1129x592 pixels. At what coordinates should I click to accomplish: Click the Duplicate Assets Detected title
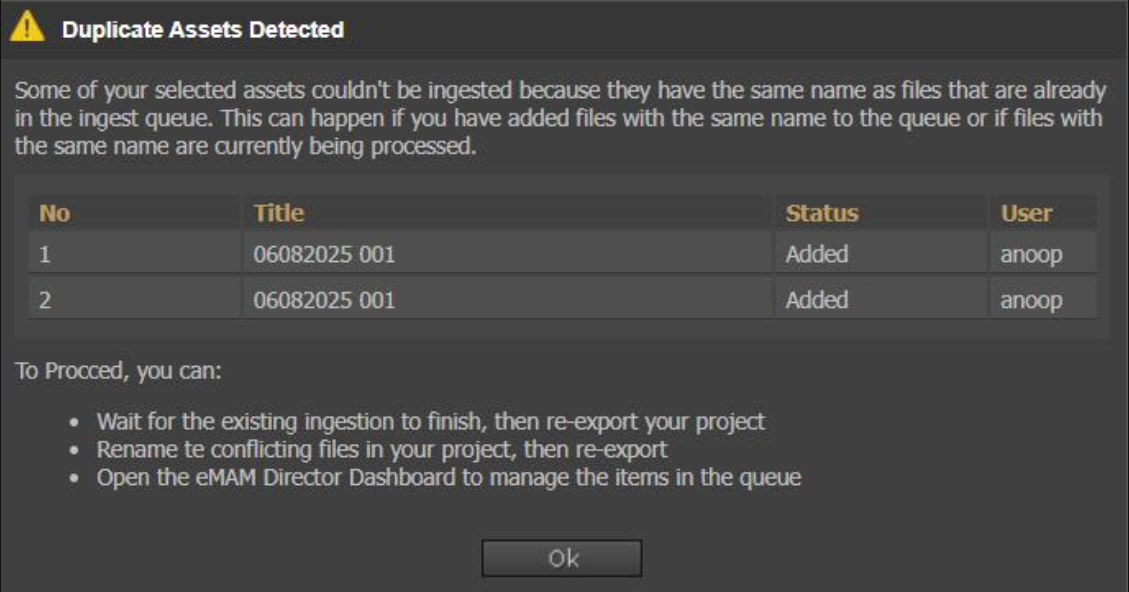203,30
